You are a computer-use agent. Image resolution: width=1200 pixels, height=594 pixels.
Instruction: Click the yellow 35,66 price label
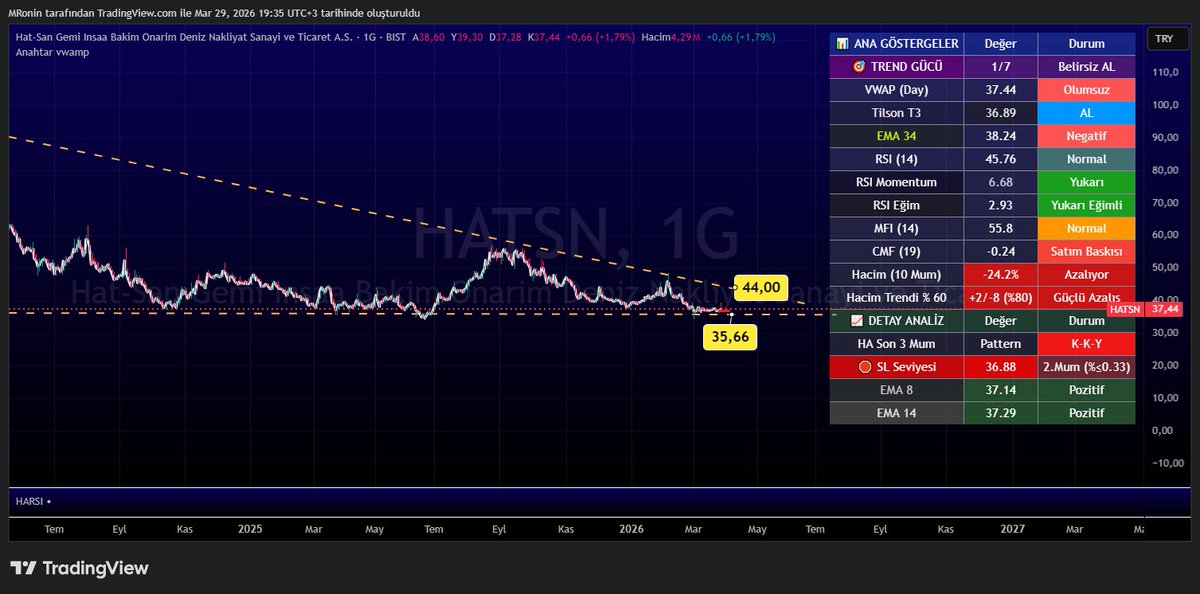729,337
